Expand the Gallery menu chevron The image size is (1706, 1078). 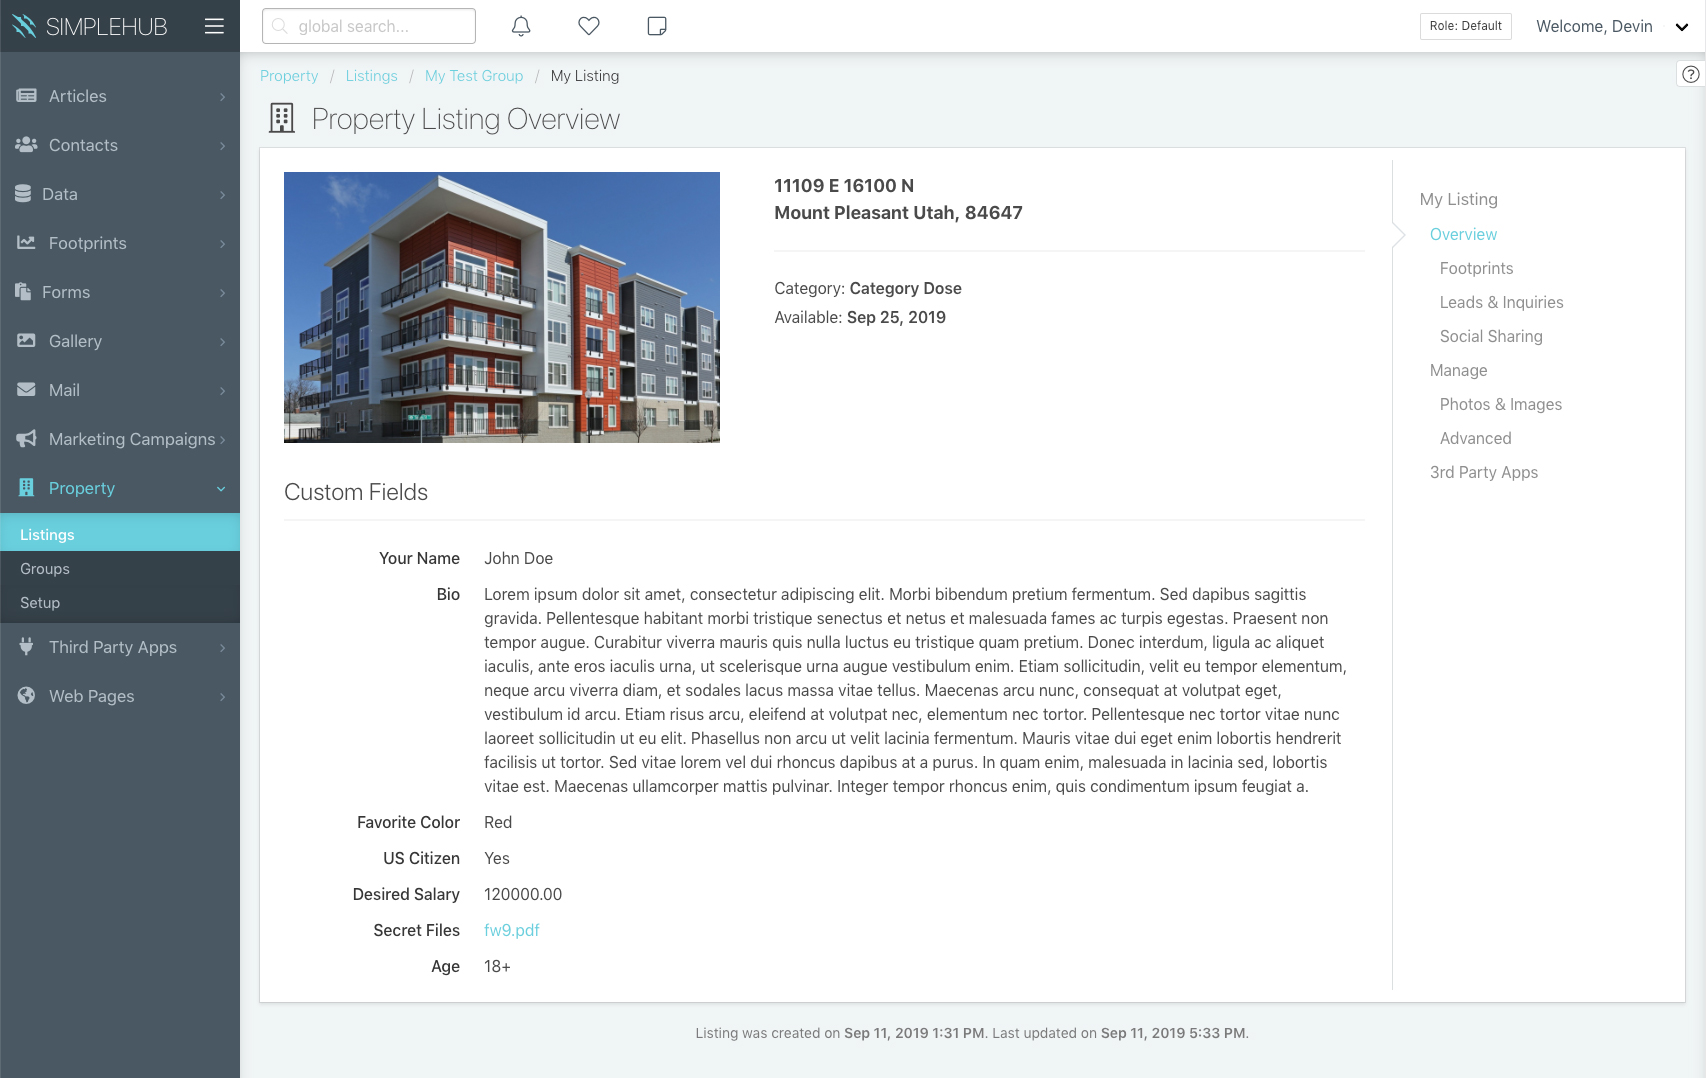[x=222, y=342]
